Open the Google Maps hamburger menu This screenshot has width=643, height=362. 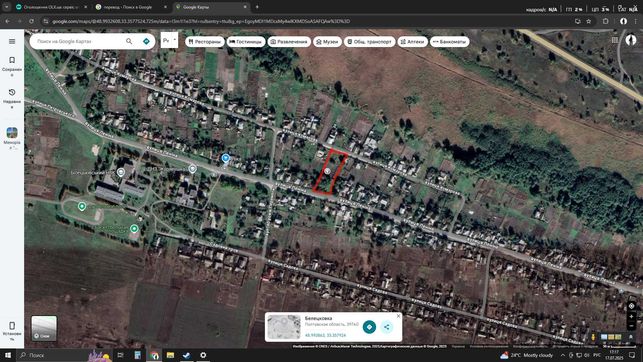12,41
